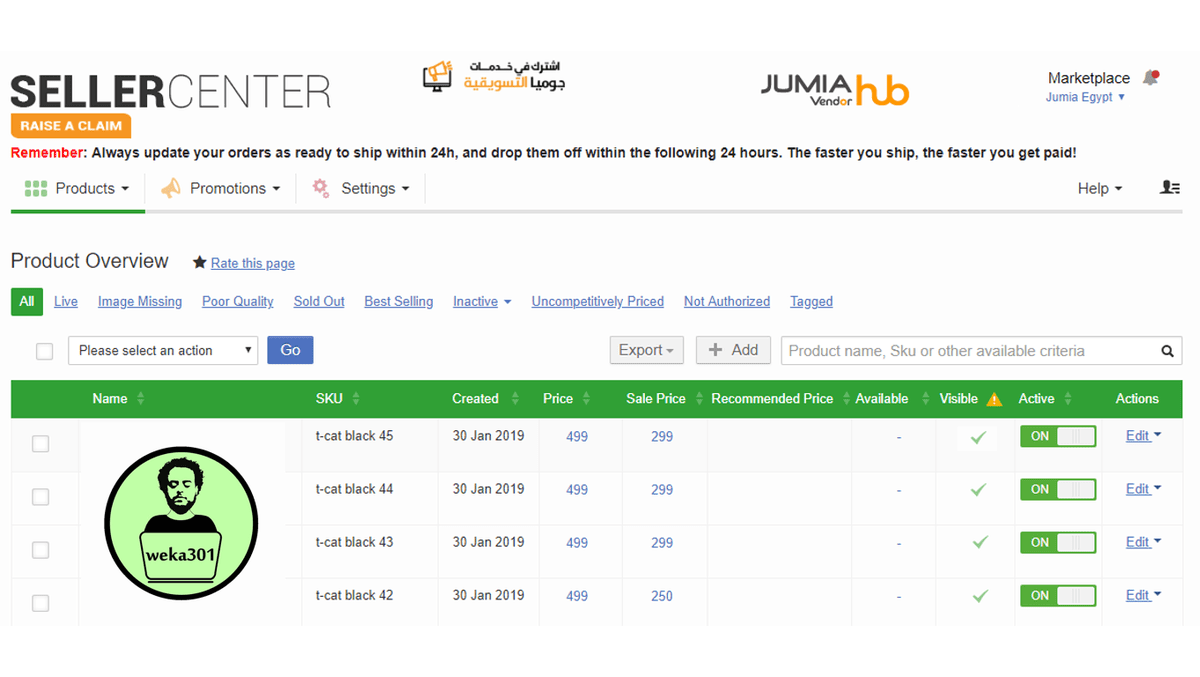Viewport: 1200px width, 677px height.
Task: Open the Rate this page link
Action: [x=253, y=263]
